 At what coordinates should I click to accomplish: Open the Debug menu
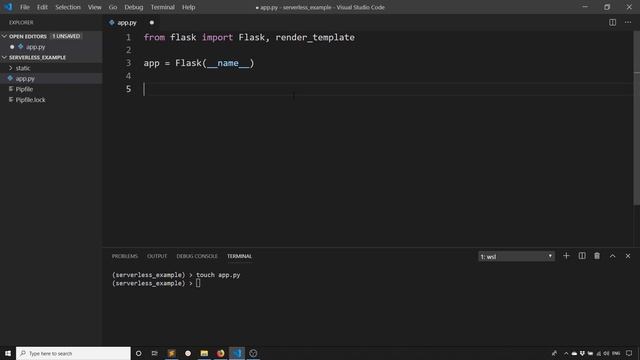coord(134,7)
